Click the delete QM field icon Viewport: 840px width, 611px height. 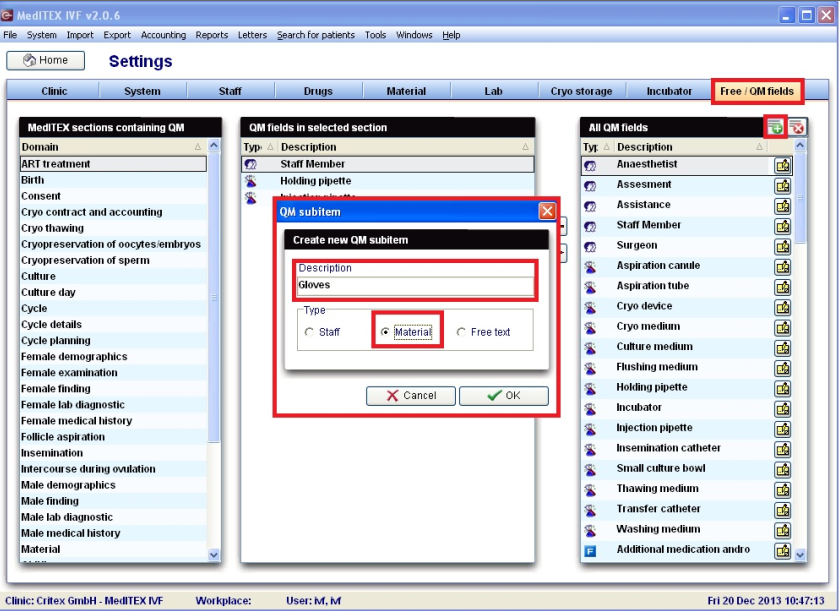(x=798, y=127)
